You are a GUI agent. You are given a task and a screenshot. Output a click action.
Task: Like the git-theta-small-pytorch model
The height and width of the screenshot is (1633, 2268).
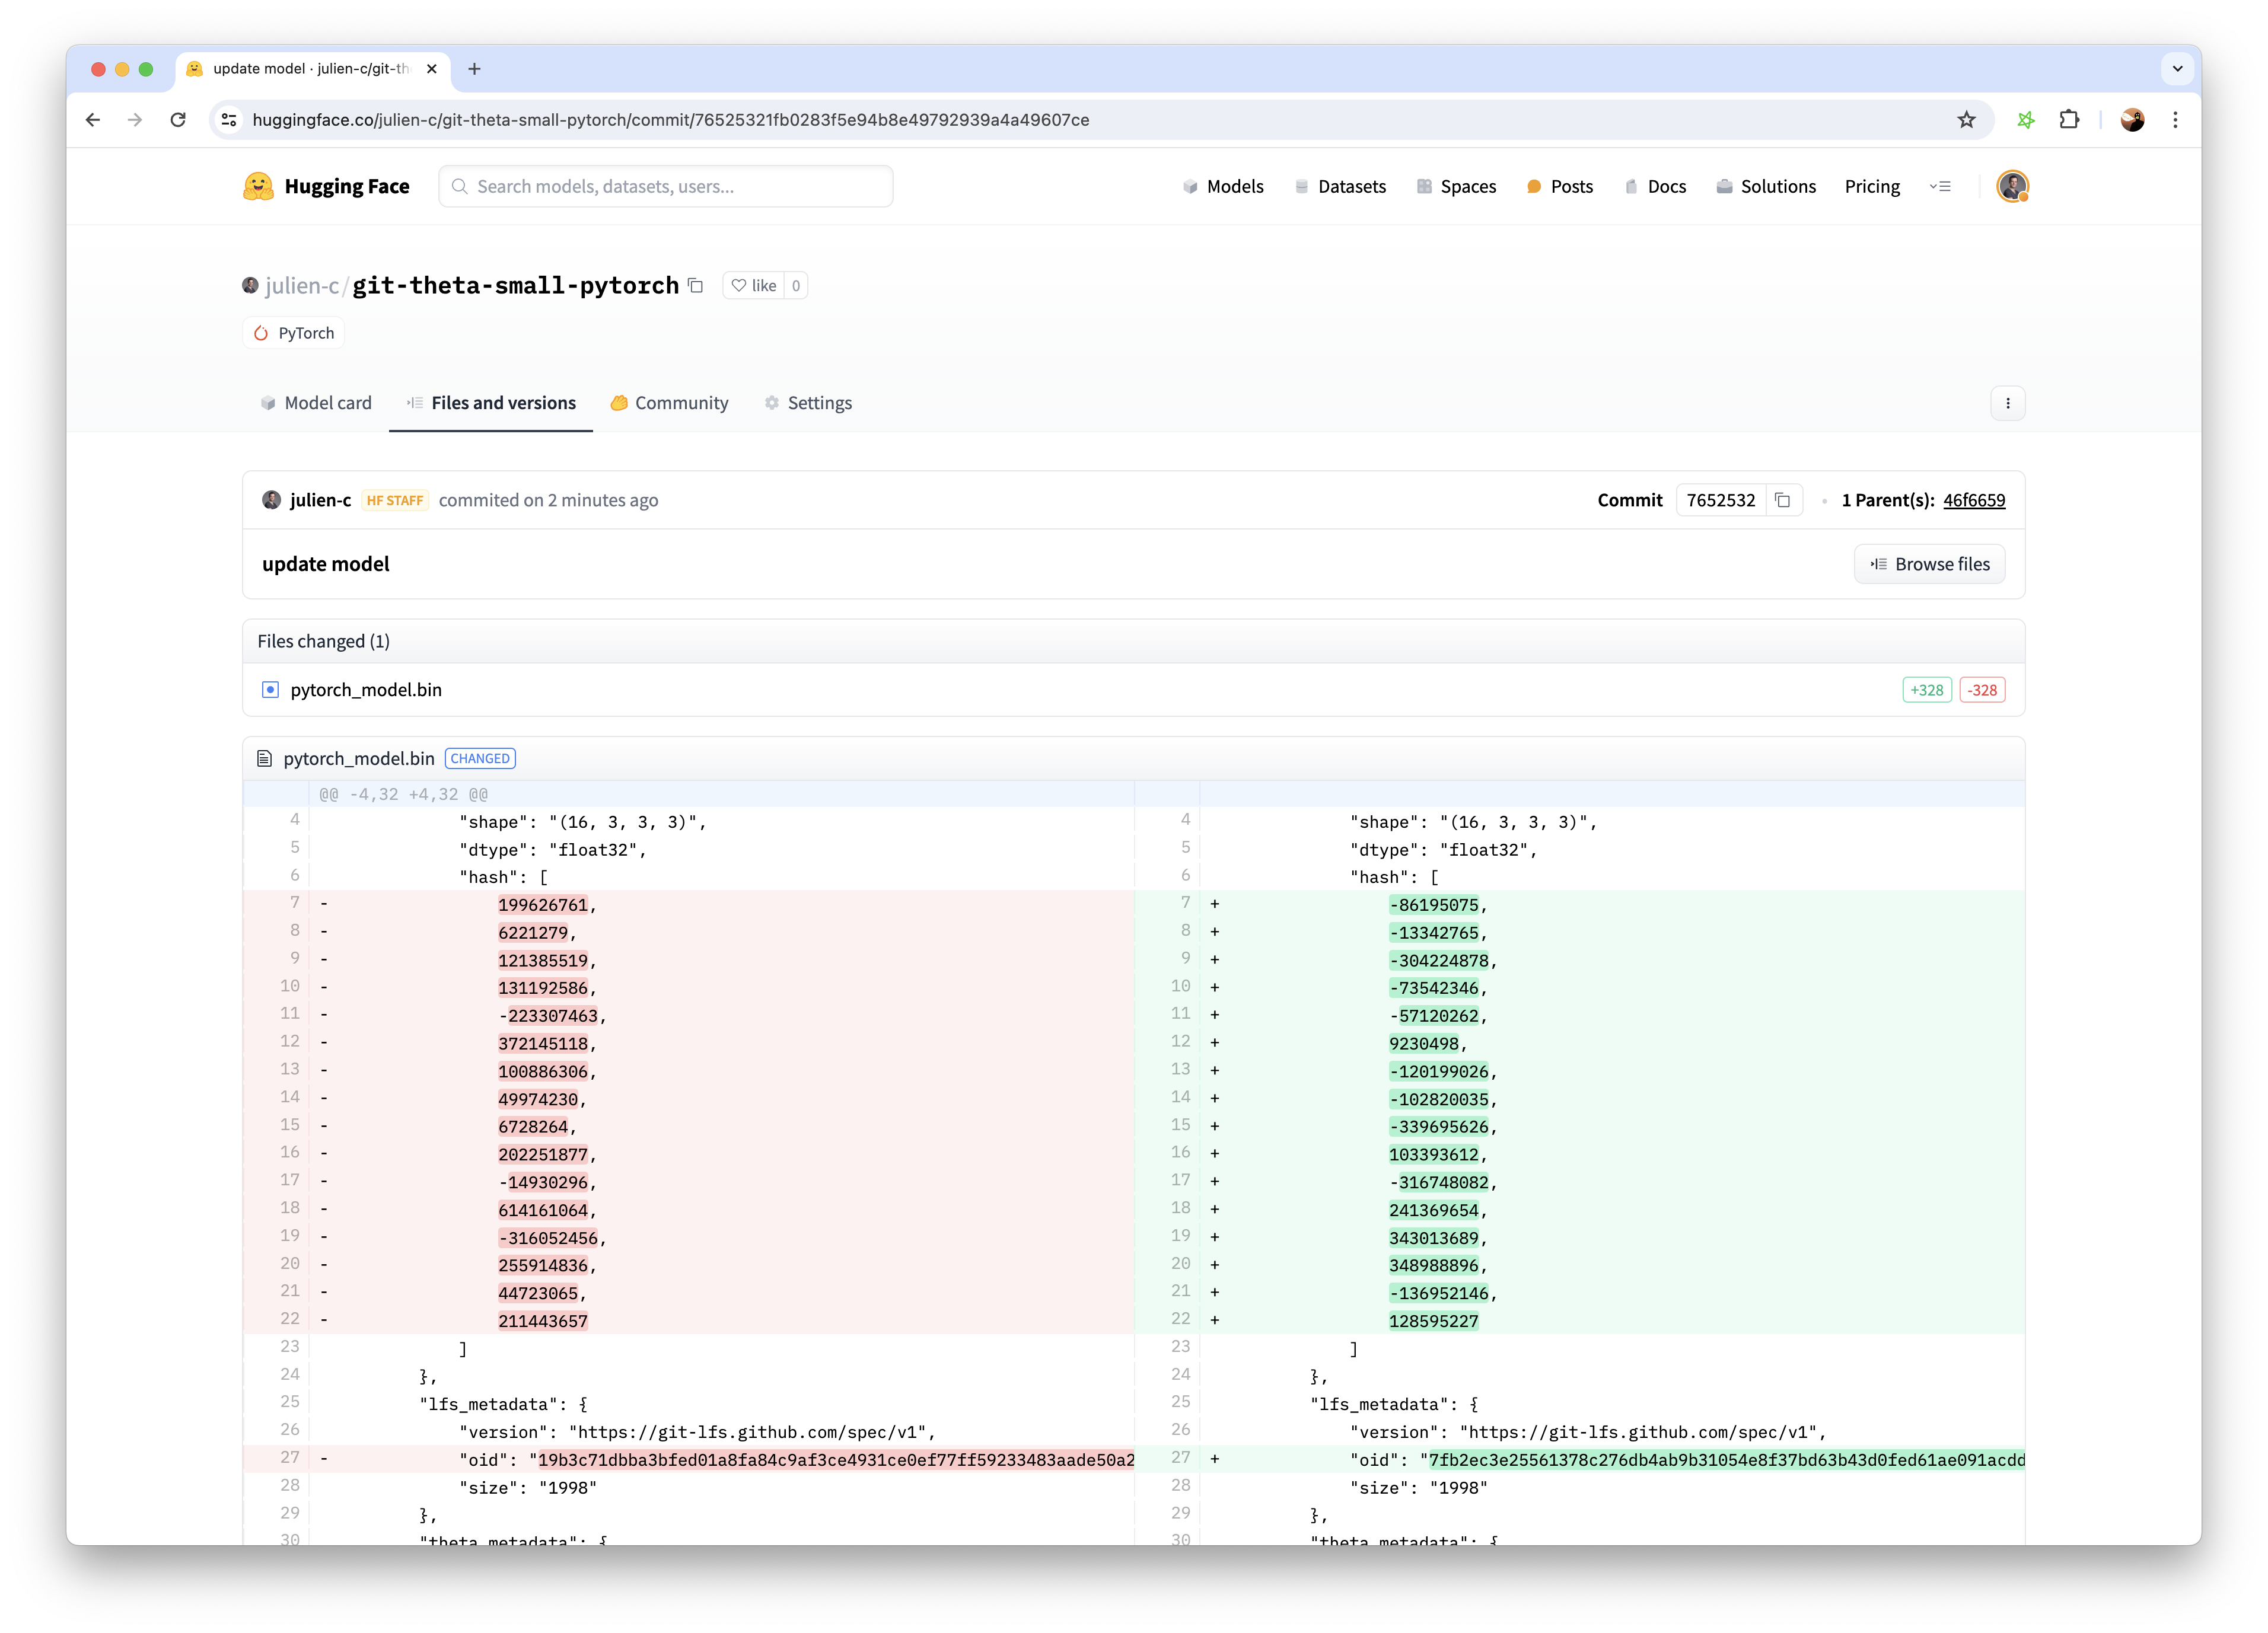tap(754, 286)
